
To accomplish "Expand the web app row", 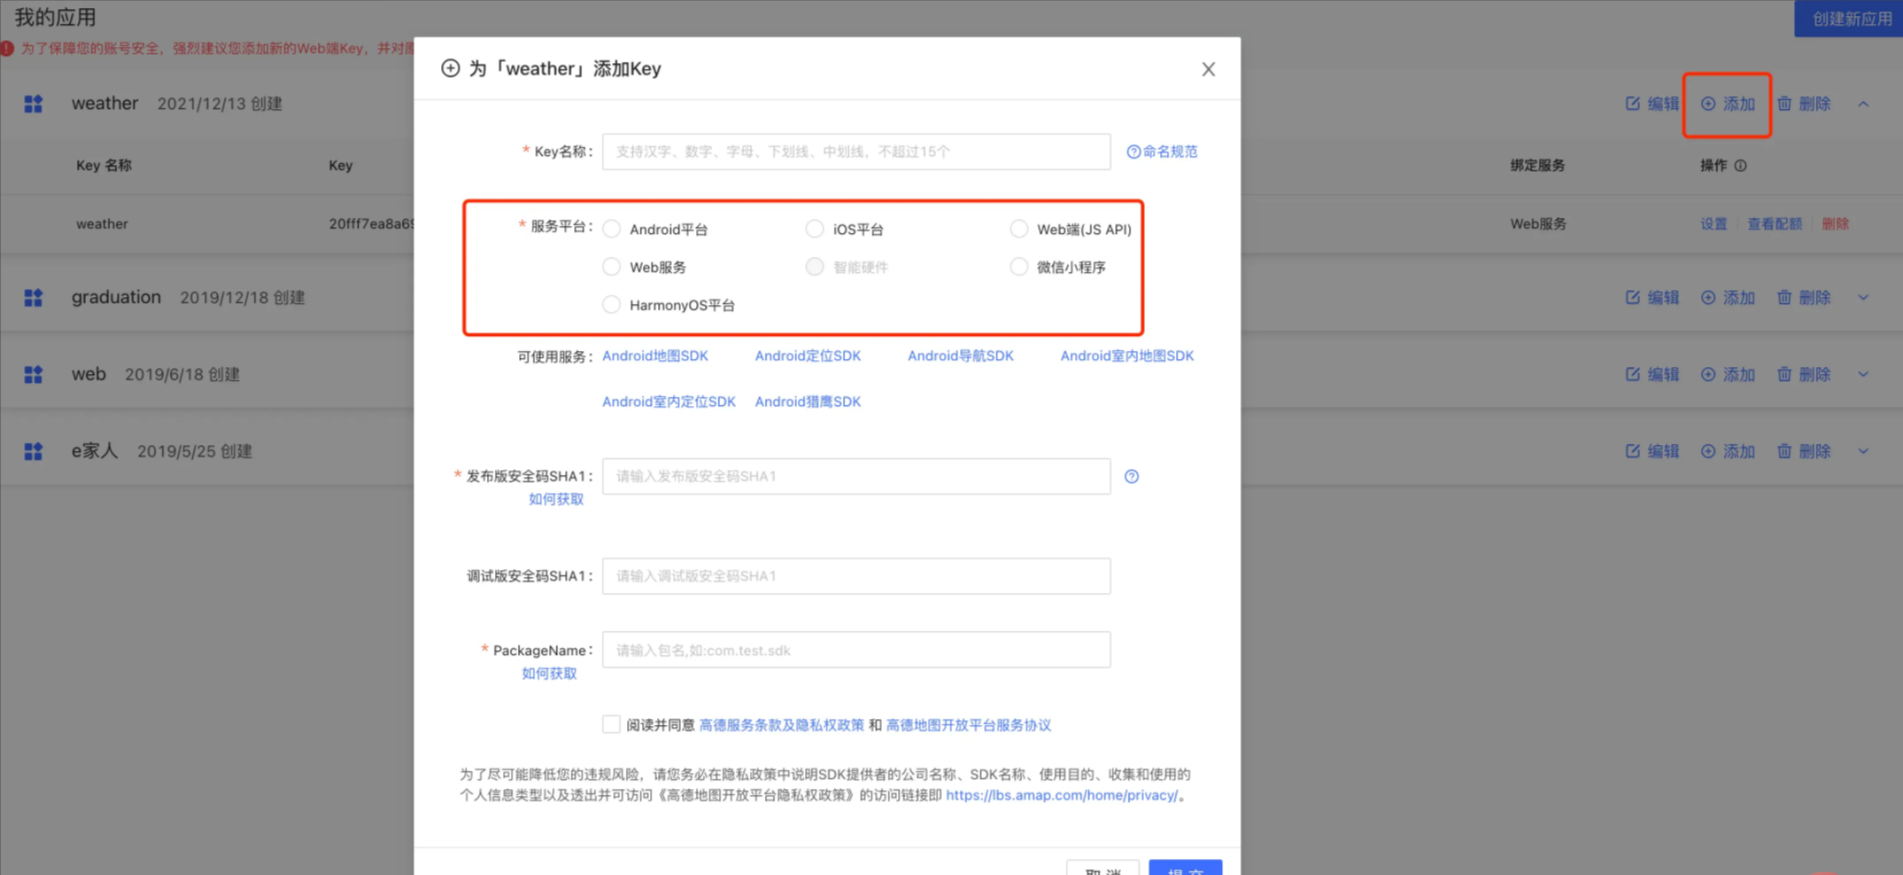I will click(x=1863, y=374).
